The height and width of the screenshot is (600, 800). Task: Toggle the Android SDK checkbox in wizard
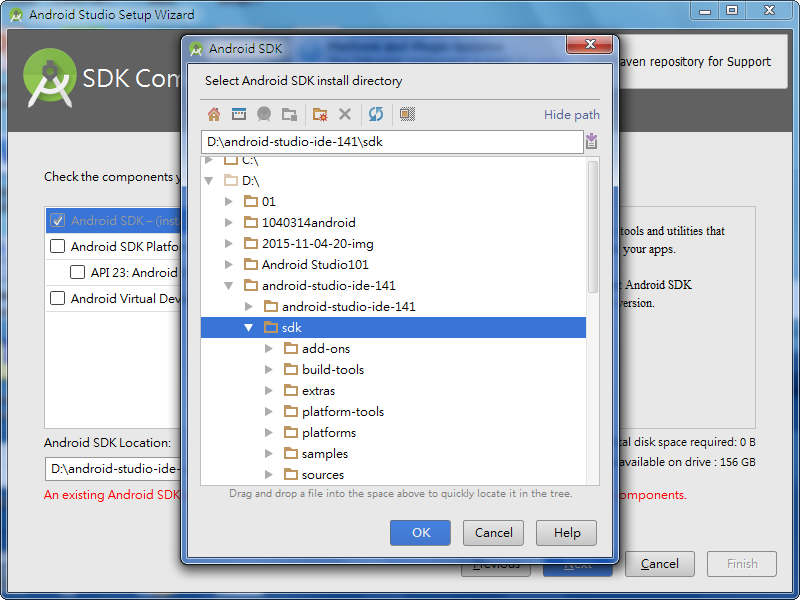tap(57, 220)
